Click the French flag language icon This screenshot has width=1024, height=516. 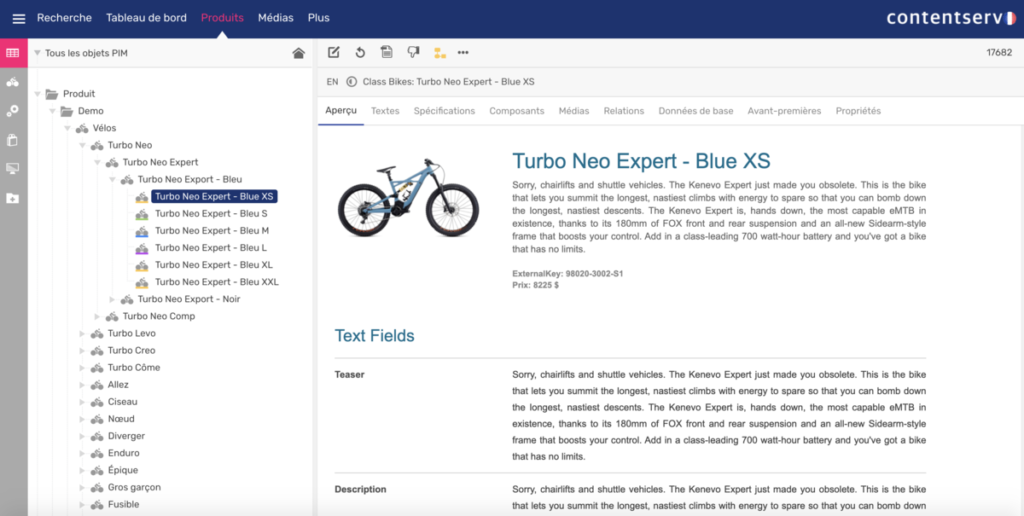(1014, 18)
